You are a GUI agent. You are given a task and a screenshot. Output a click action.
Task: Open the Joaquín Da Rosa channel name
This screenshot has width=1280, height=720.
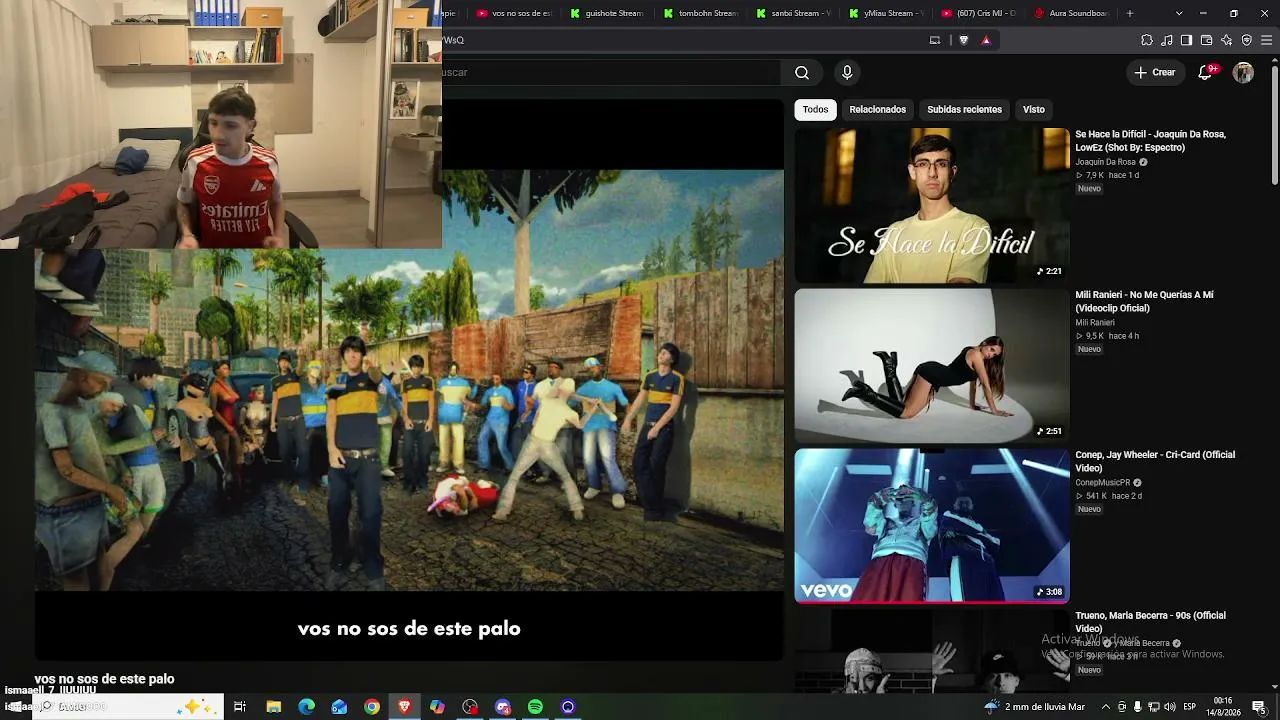coord(1105,162)
